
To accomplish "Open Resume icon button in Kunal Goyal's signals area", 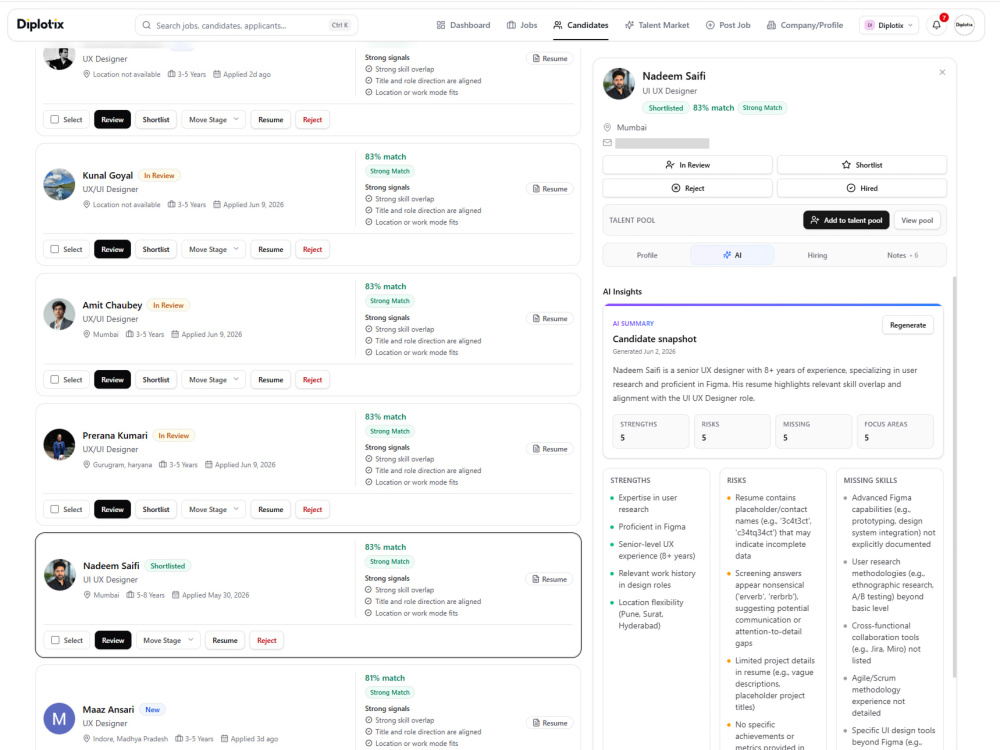I will 550,189.
